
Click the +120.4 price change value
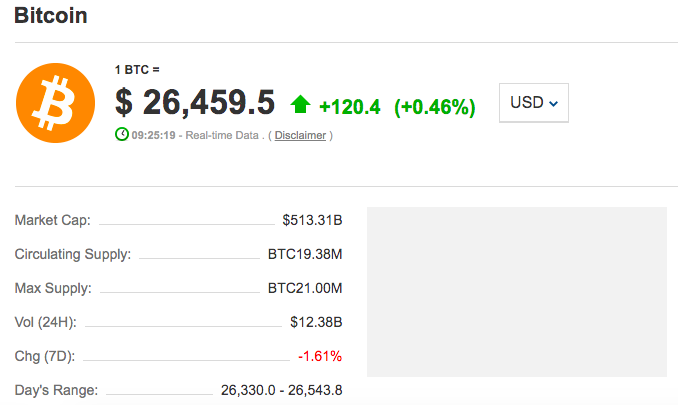click(x=350, y=105)
